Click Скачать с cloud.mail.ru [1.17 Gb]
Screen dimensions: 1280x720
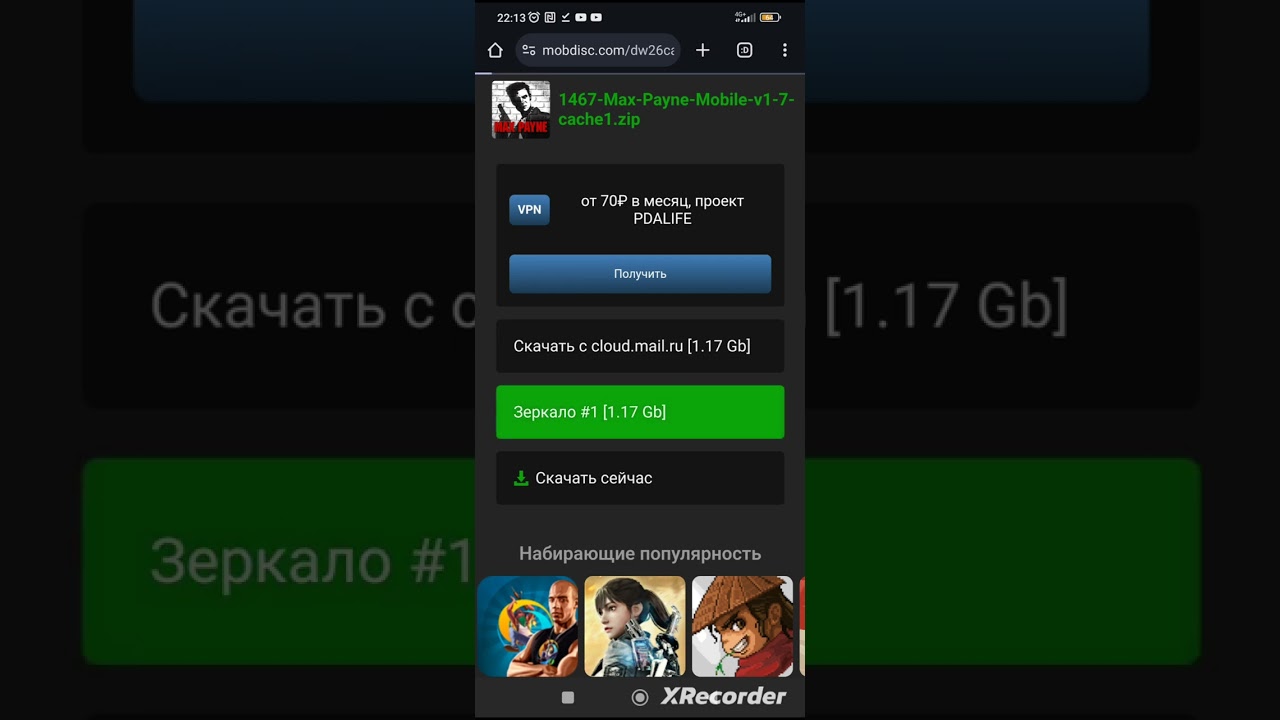click(640, 346)
